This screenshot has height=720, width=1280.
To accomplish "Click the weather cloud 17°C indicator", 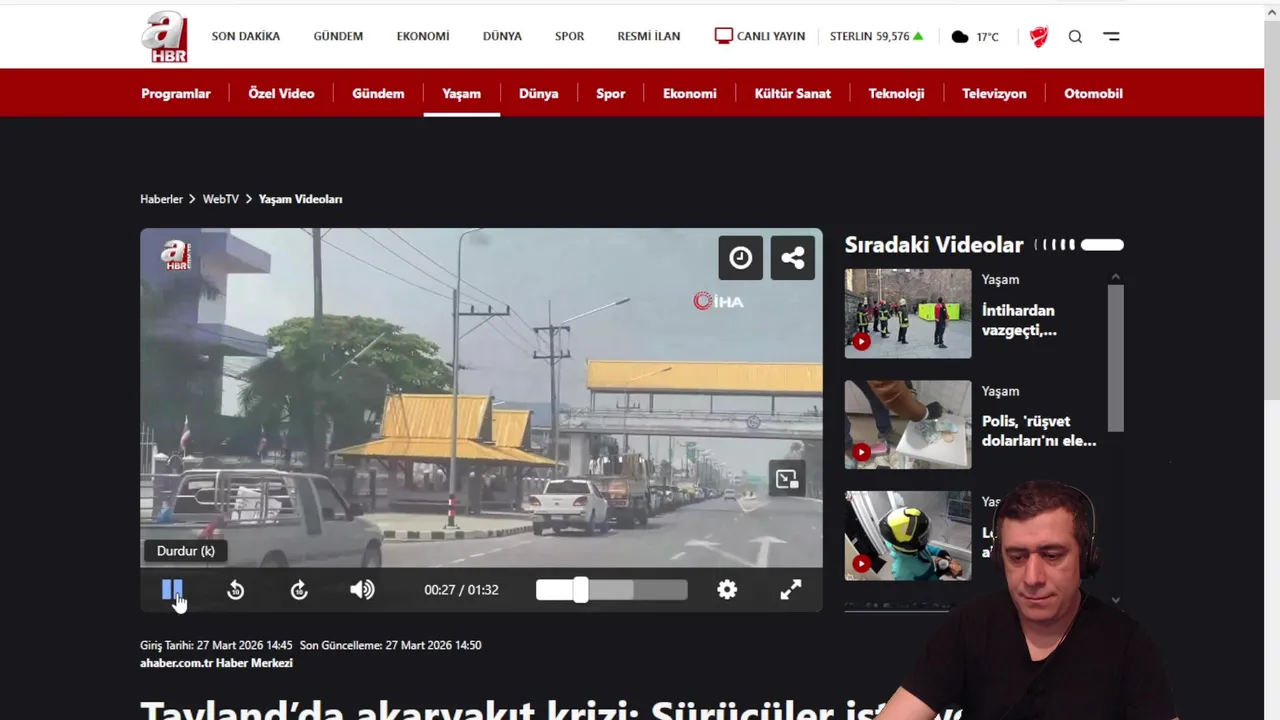I will pyautogui.click(x=975, y=36).
